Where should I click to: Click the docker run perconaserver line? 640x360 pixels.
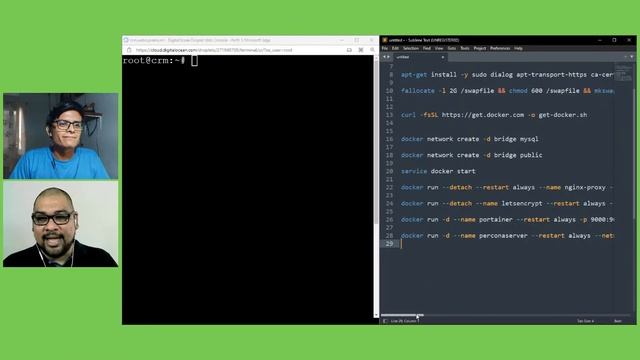click(507, 236)
